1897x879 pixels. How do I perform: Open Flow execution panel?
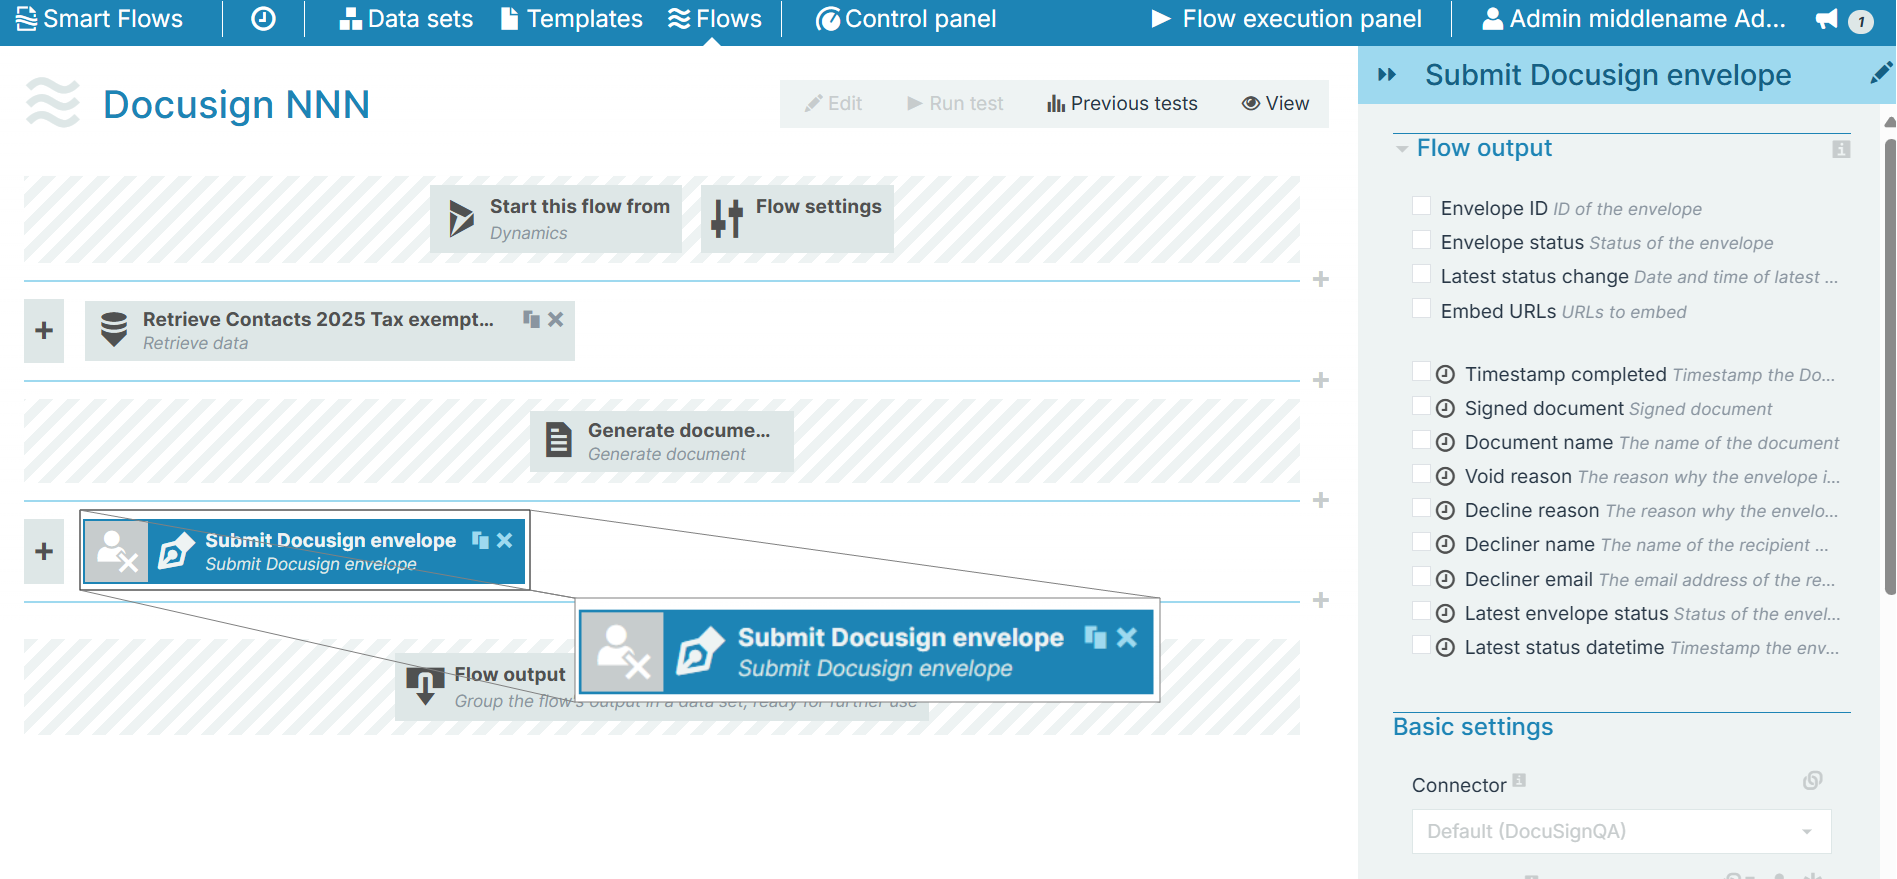pos(1286,19)
